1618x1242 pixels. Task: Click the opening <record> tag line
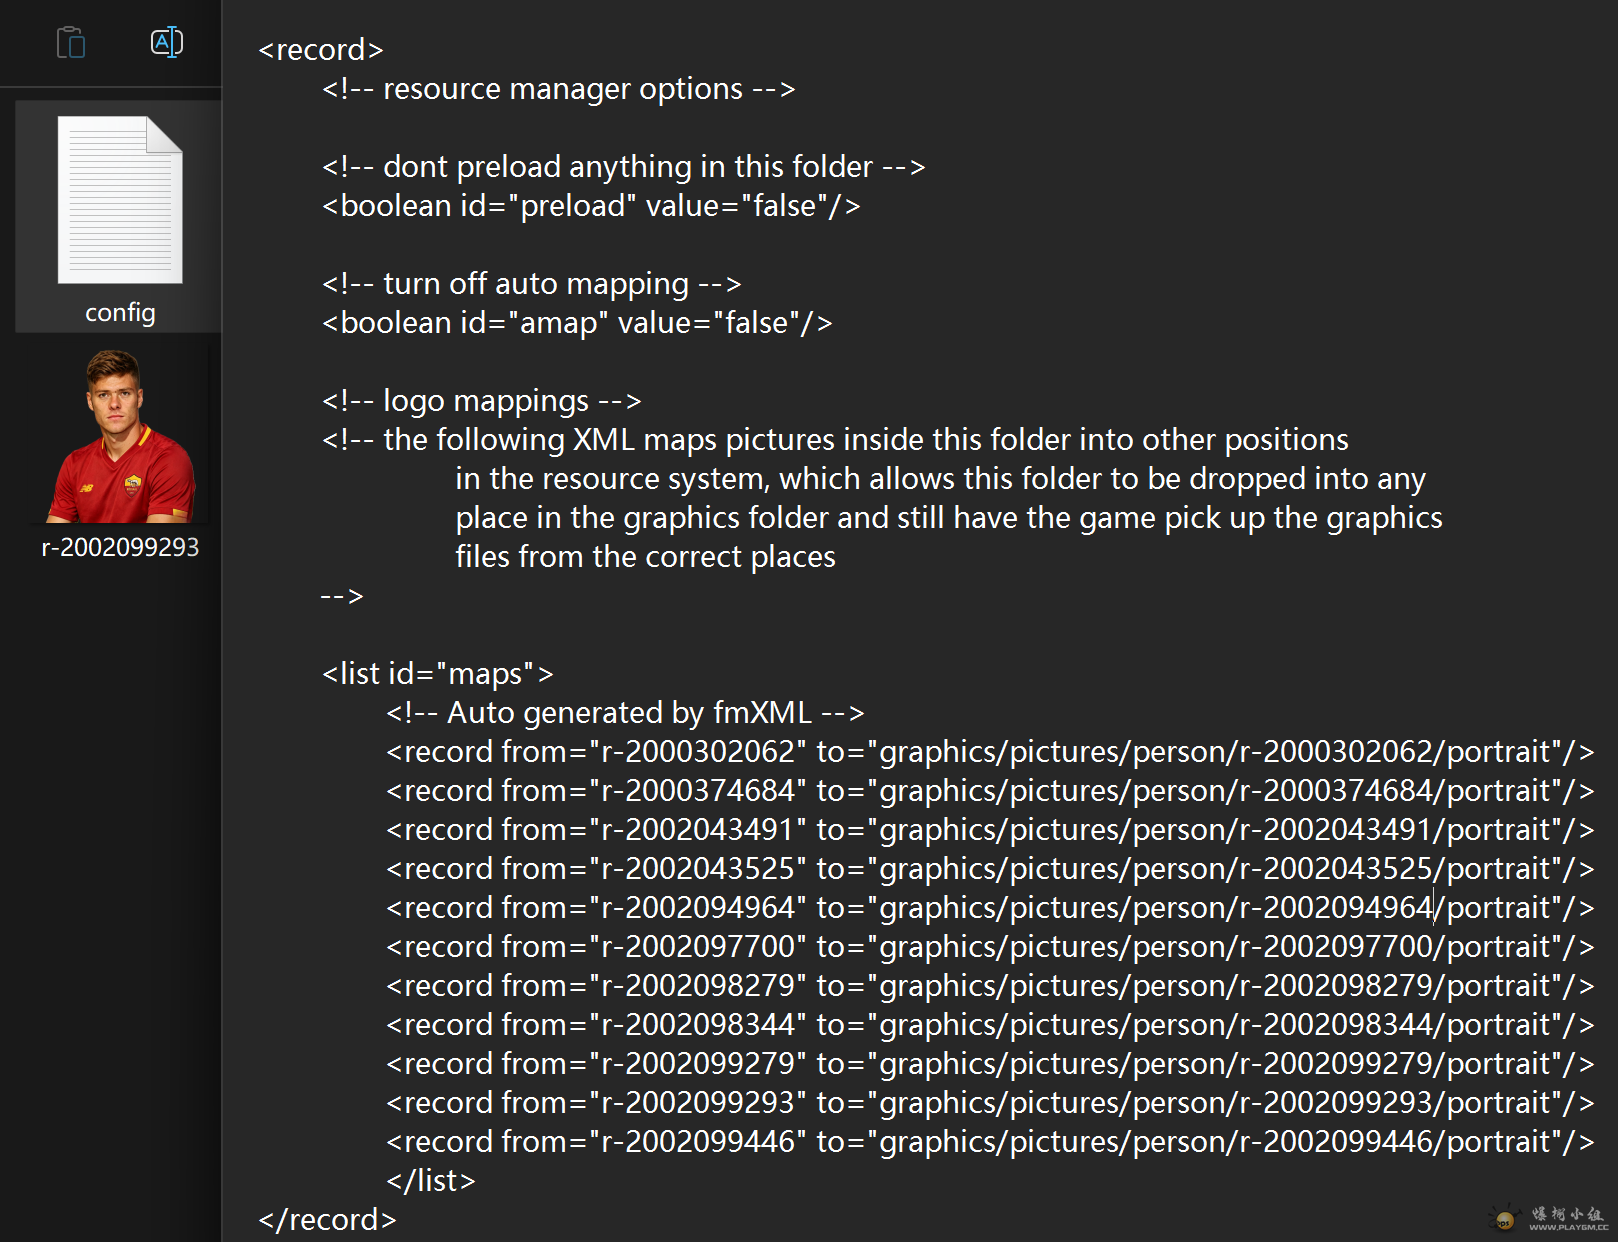tap(321, 49)
